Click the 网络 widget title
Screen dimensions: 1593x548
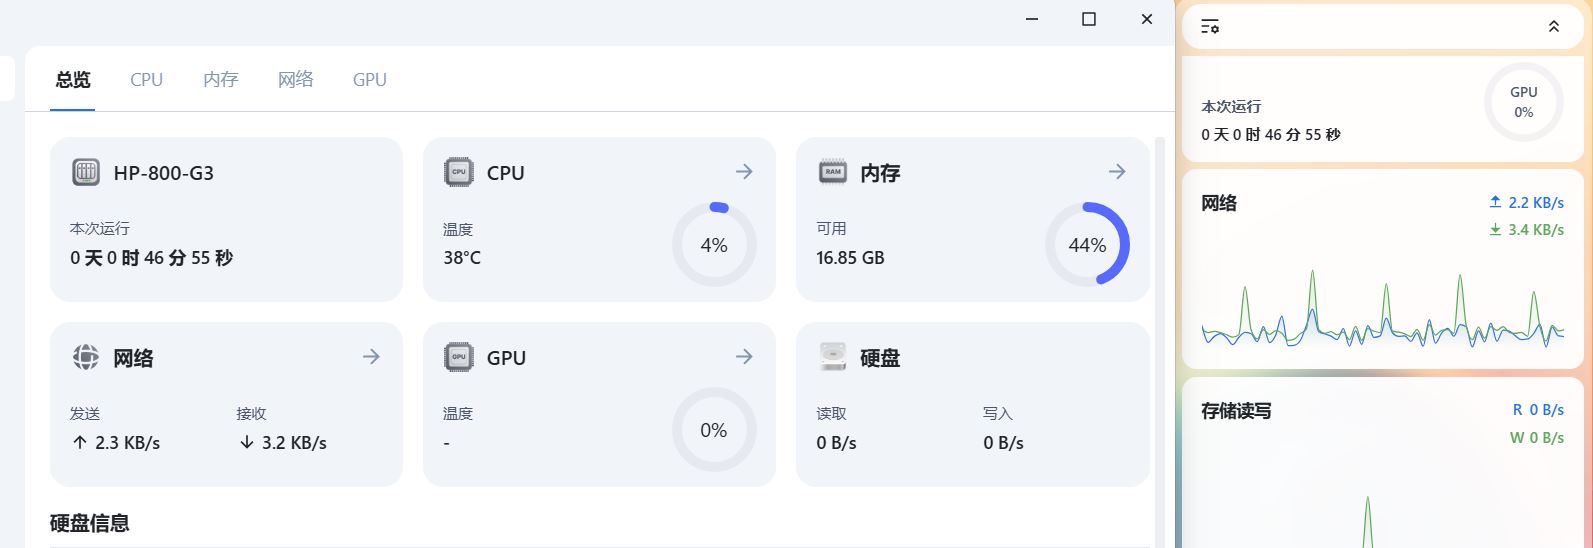(x=1219, y=203)
